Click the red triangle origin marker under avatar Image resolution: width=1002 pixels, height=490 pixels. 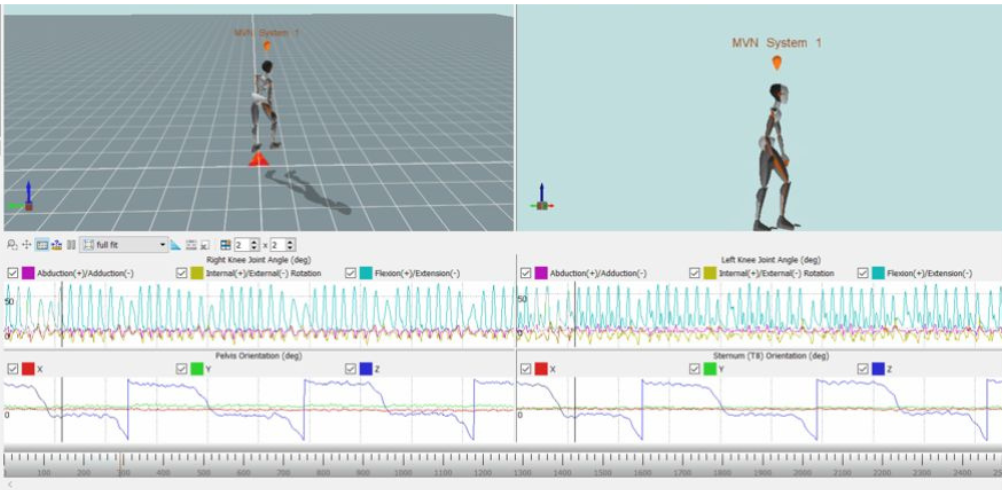click(258, 158)
